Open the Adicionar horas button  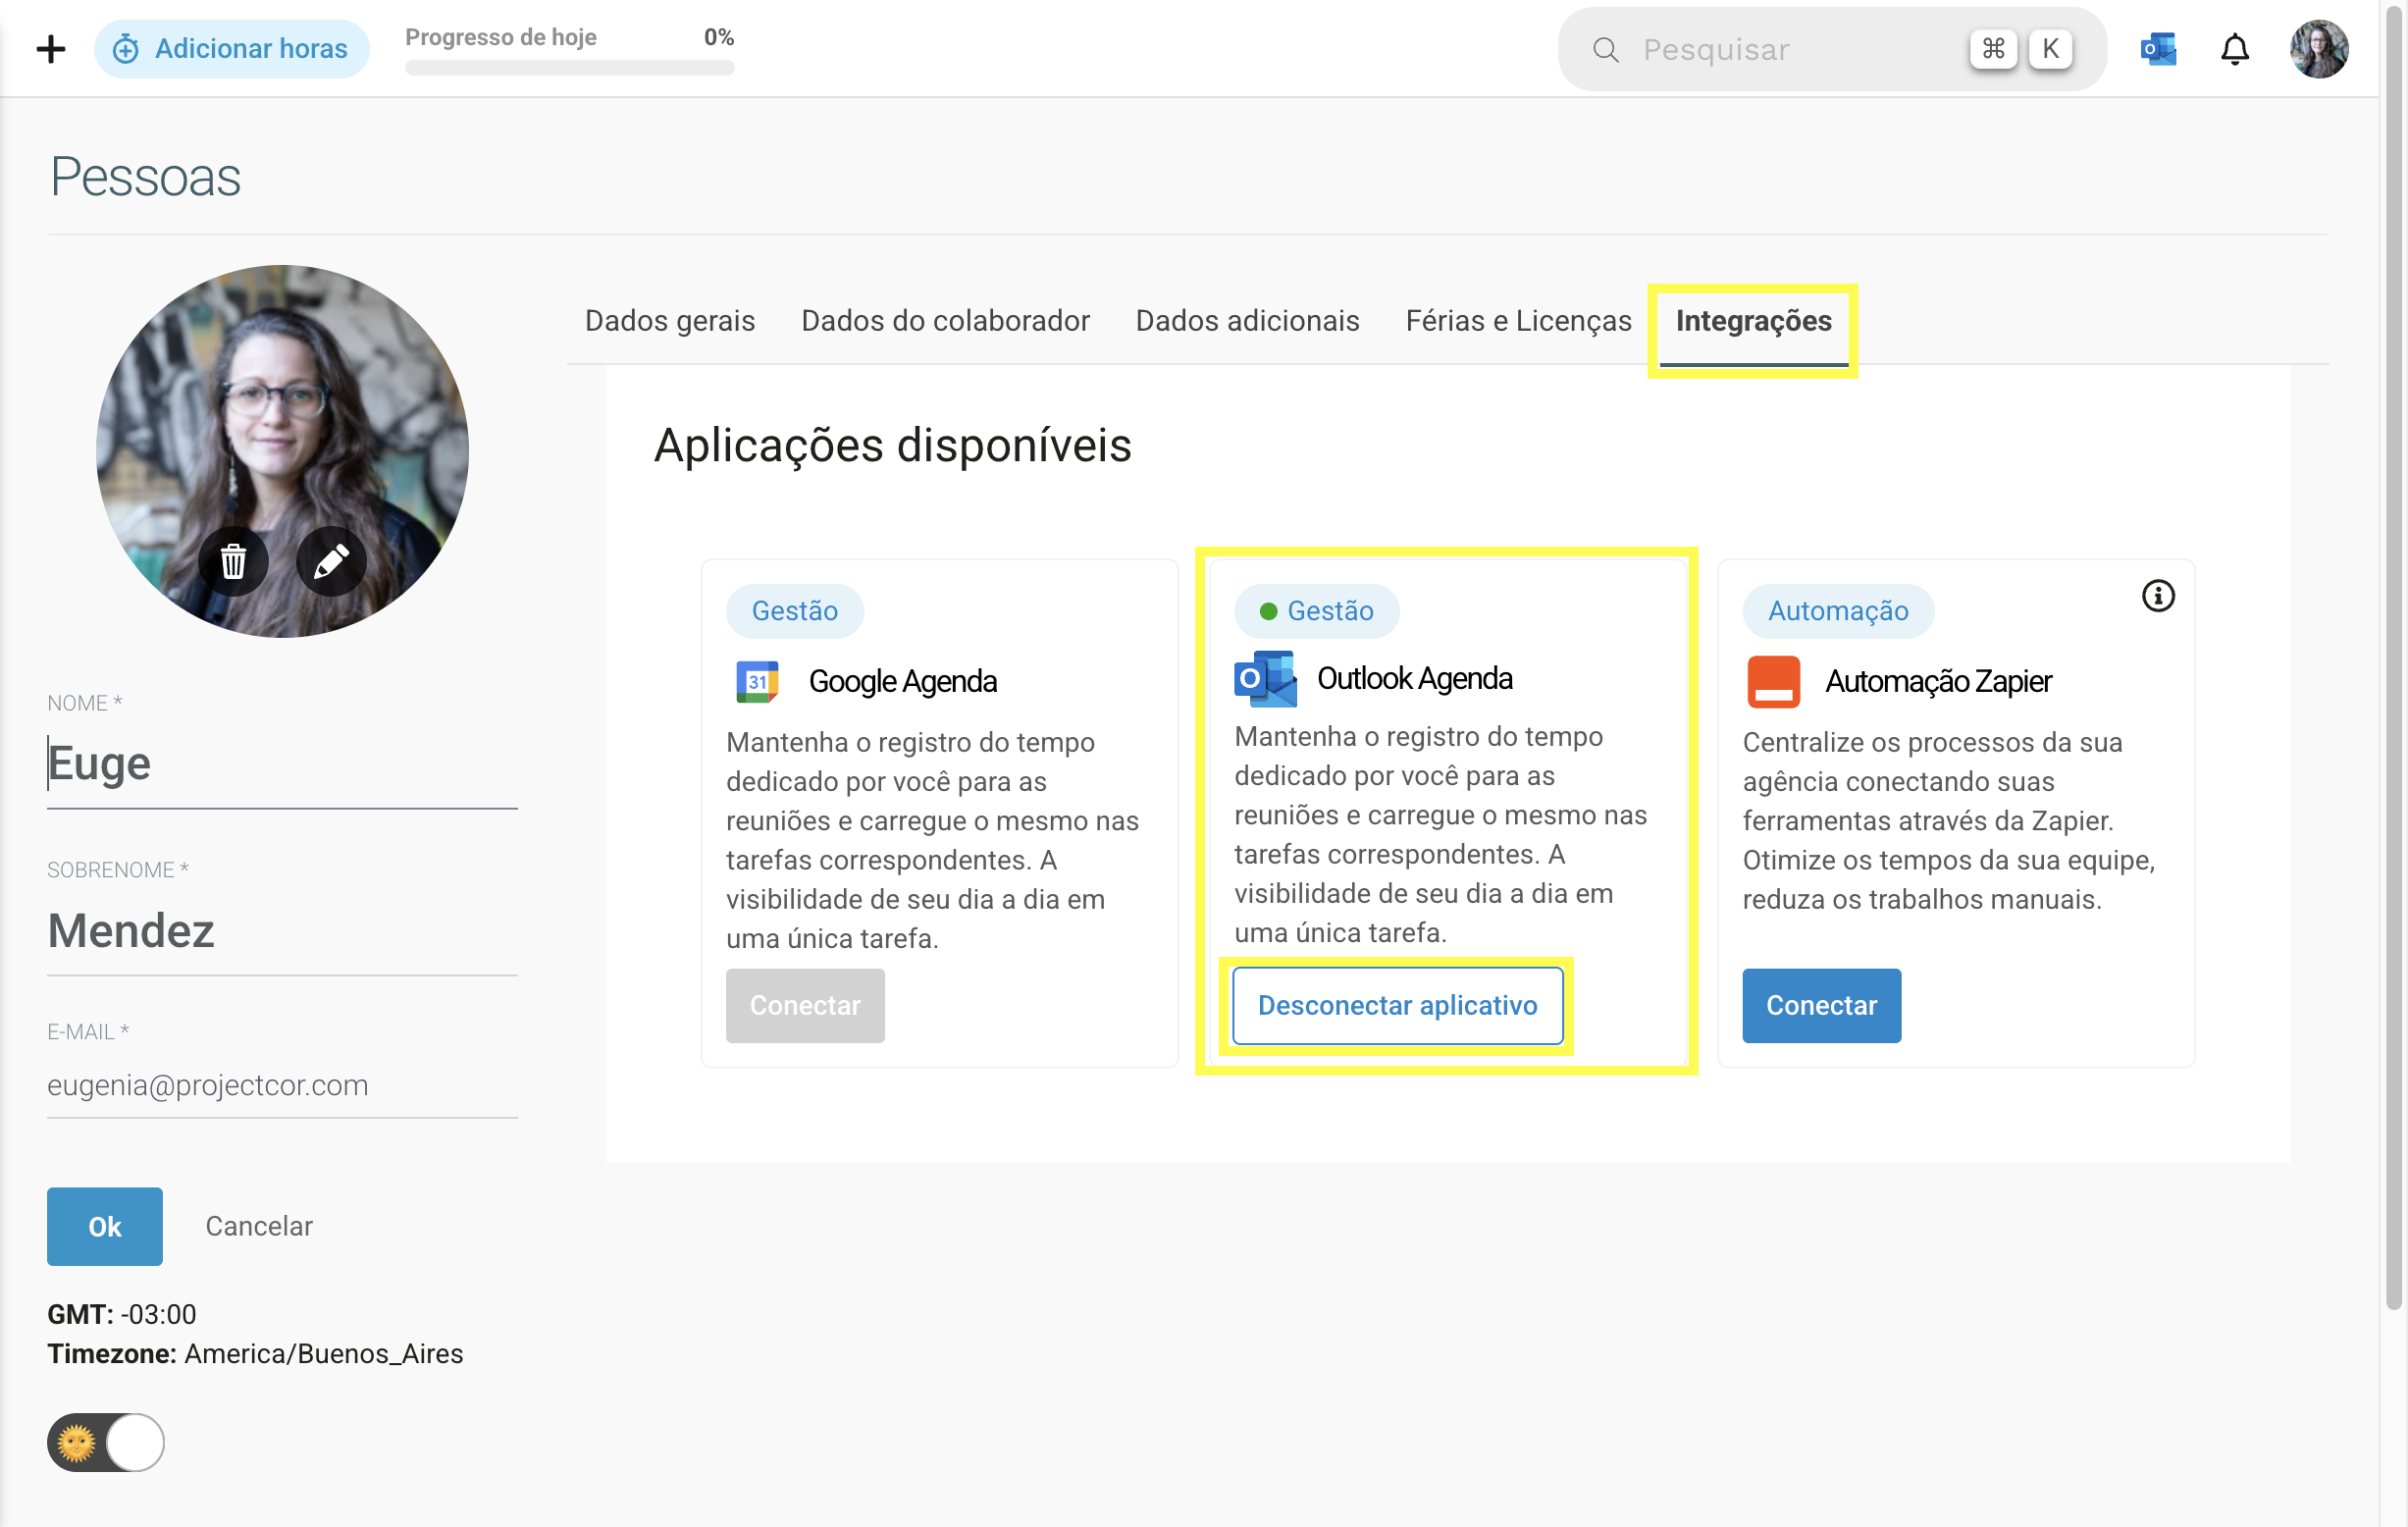coord(231,48)
